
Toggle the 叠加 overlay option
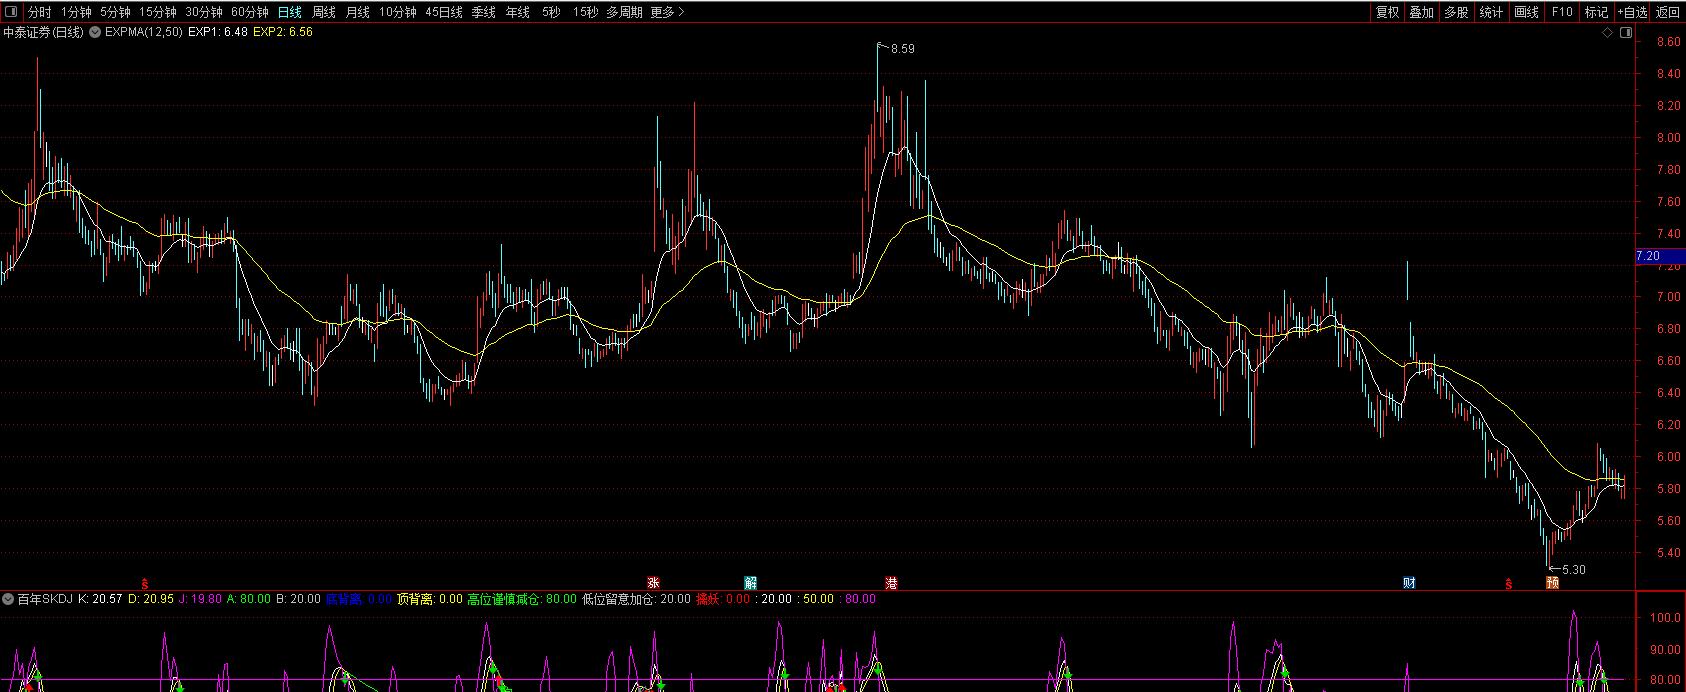1421,12
